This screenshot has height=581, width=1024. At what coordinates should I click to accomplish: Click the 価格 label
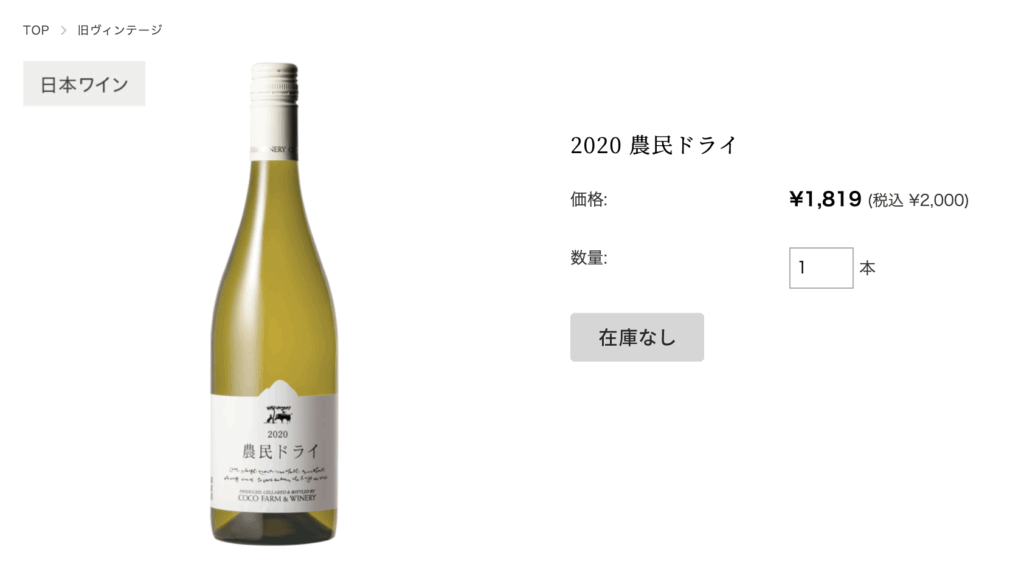pos(588,199)
